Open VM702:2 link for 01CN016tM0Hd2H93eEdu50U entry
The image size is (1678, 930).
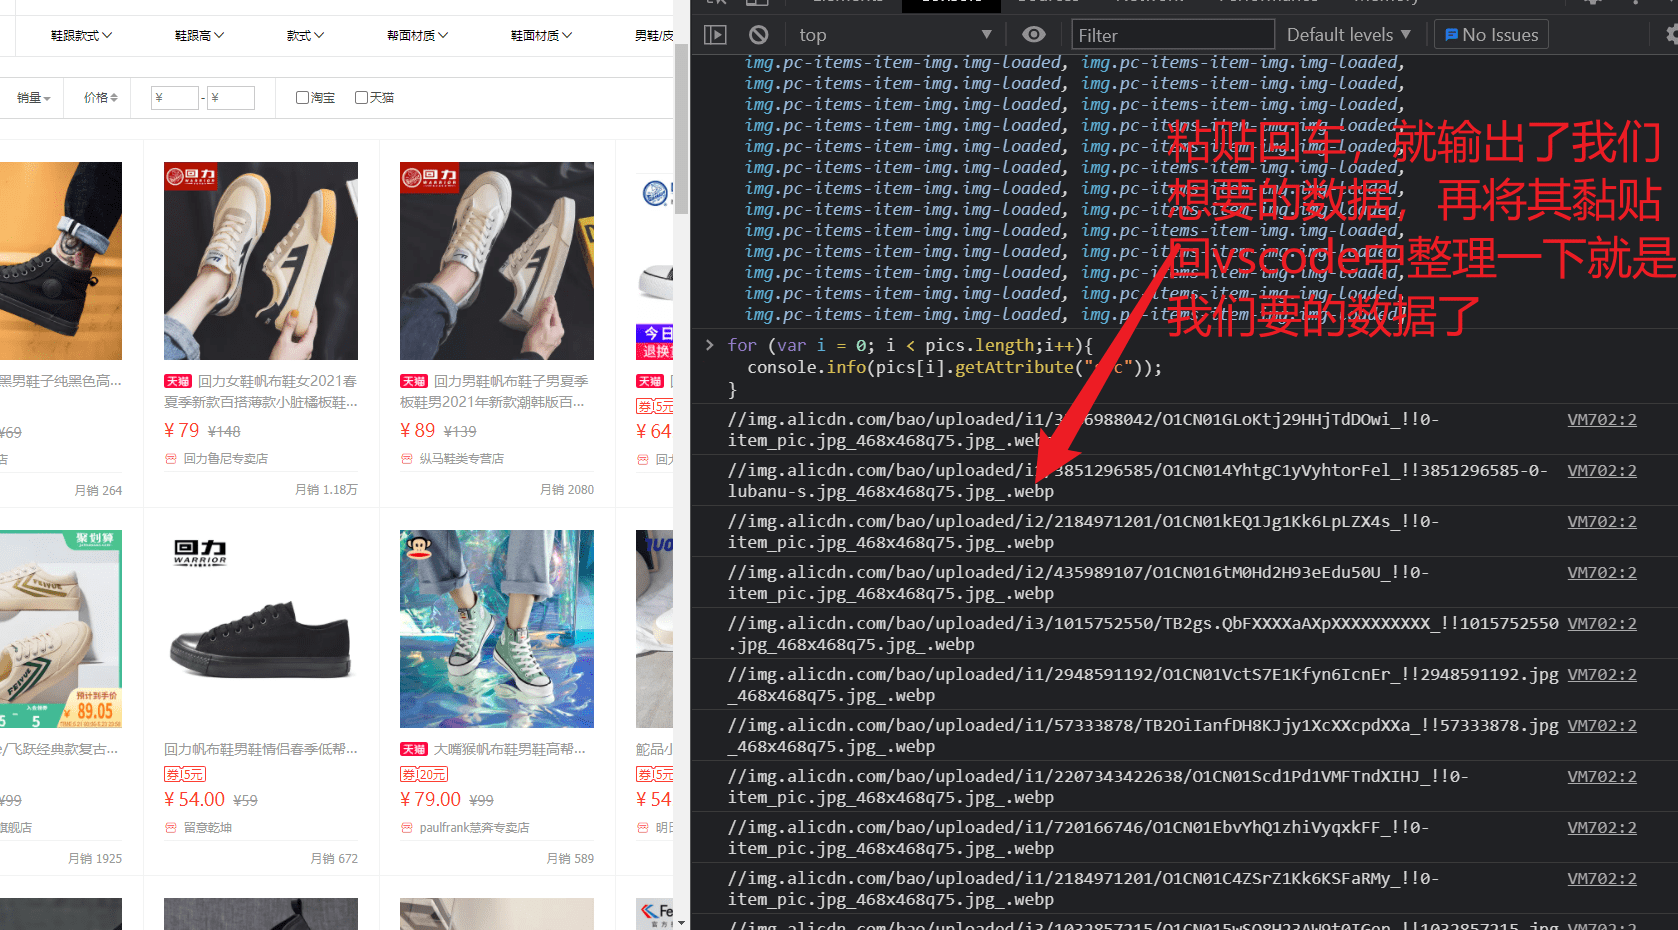(x=1602, y=573)
